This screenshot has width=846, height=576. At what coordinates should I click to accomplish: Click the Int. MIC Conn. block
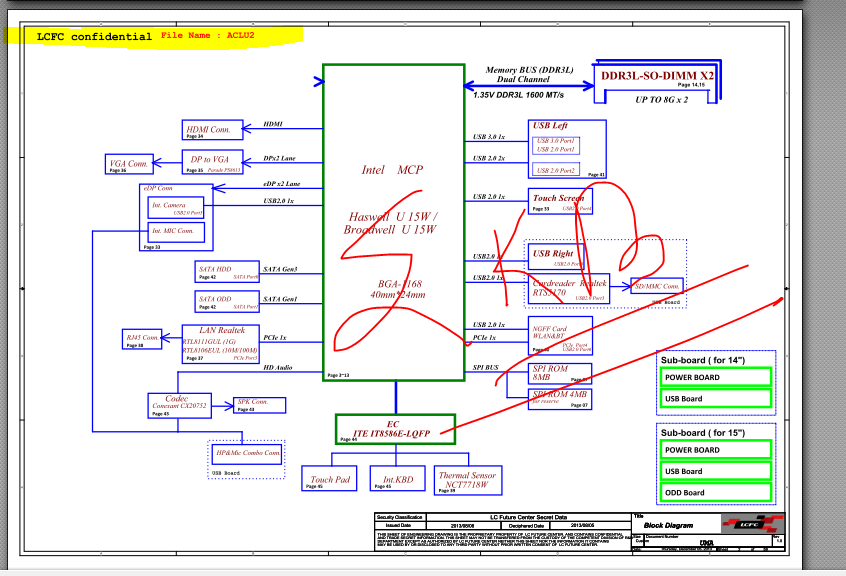click(x=176, y=232)
